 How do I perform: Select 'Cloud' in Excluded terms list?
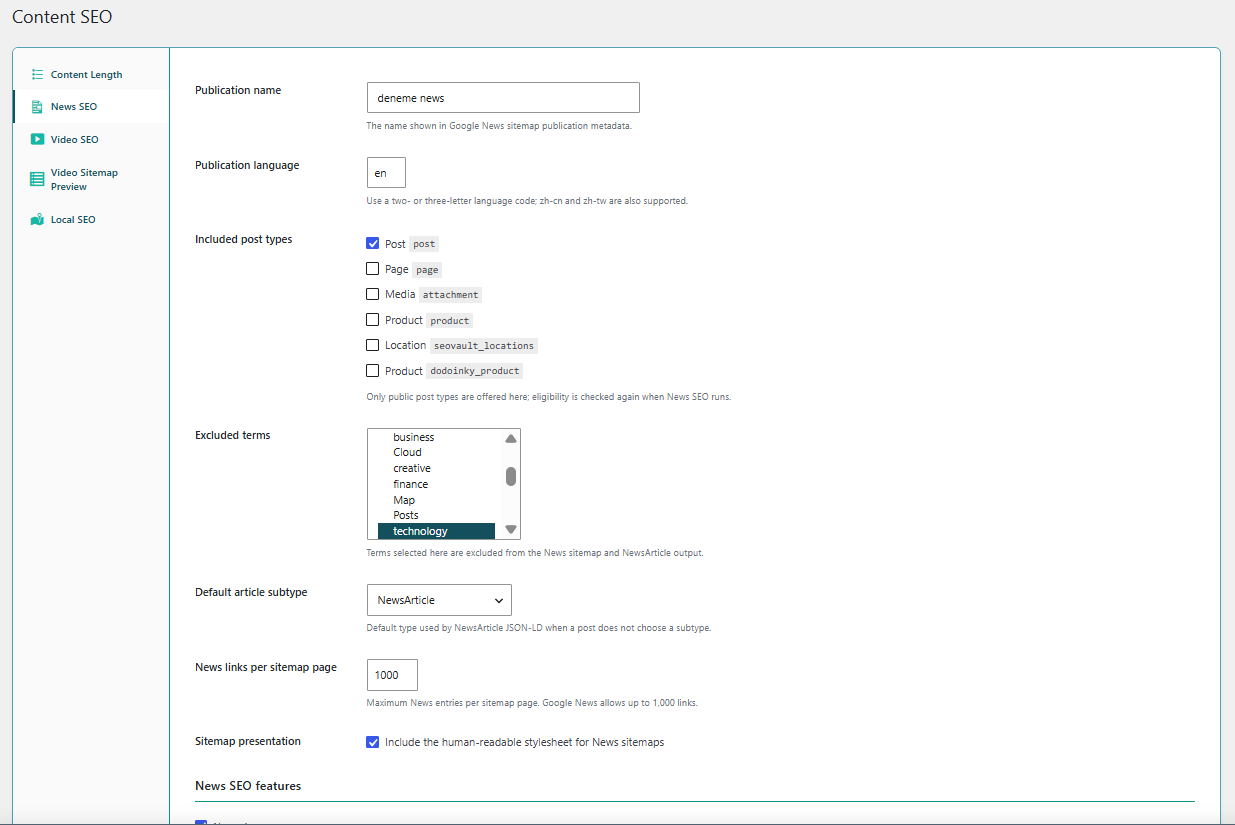tap(436, 452)
